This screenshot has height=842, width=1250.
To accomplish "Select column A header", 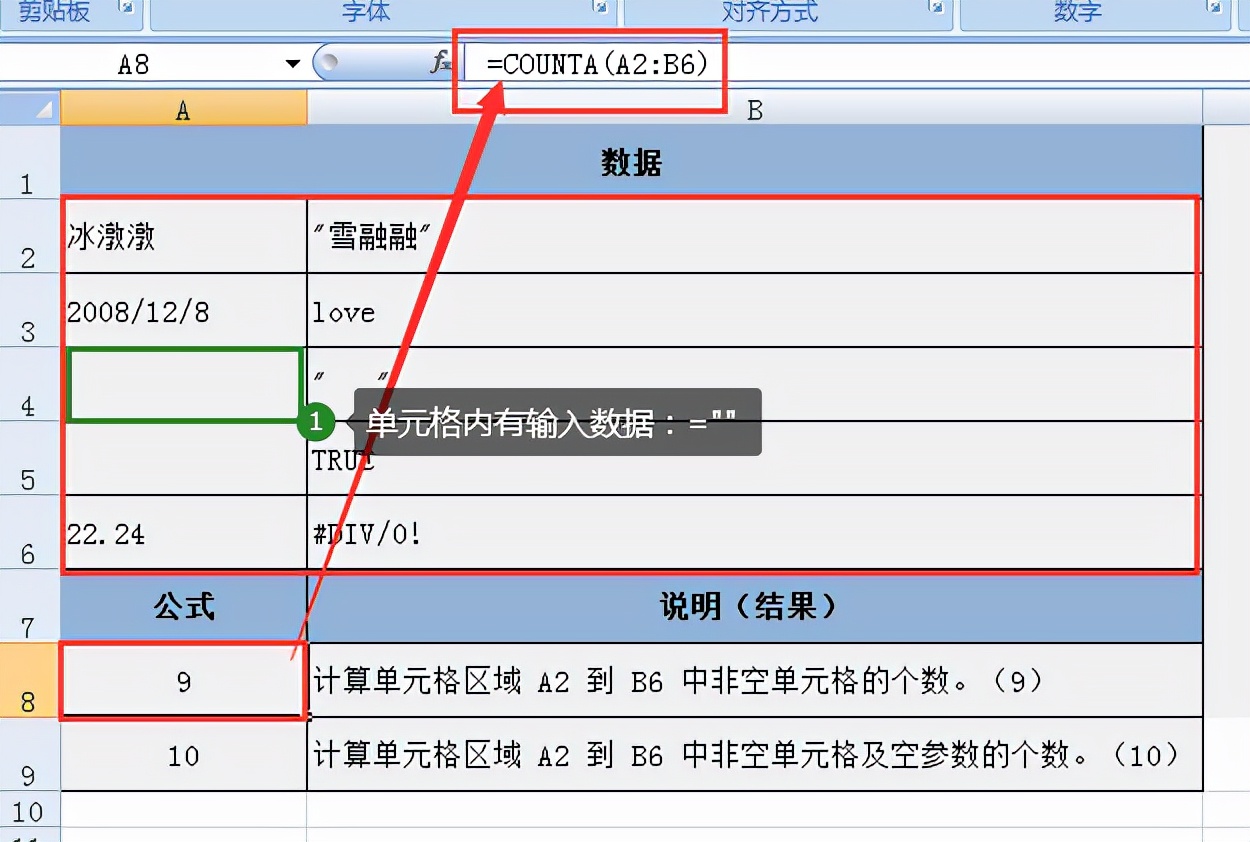I will pyautogui.click(x=183, y=108).
